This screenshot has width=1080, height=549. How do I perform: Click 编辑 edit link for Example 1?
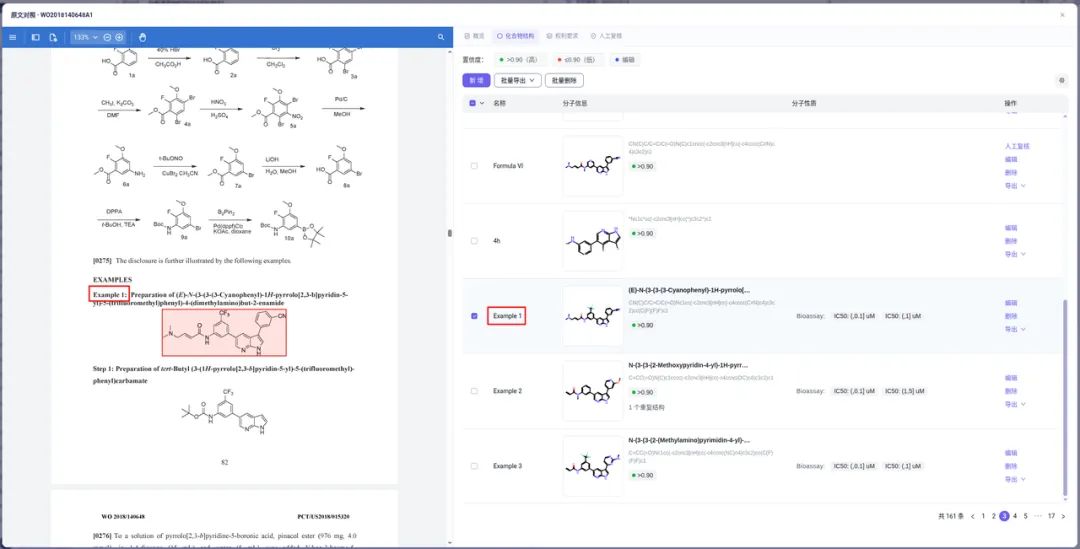1010,302
